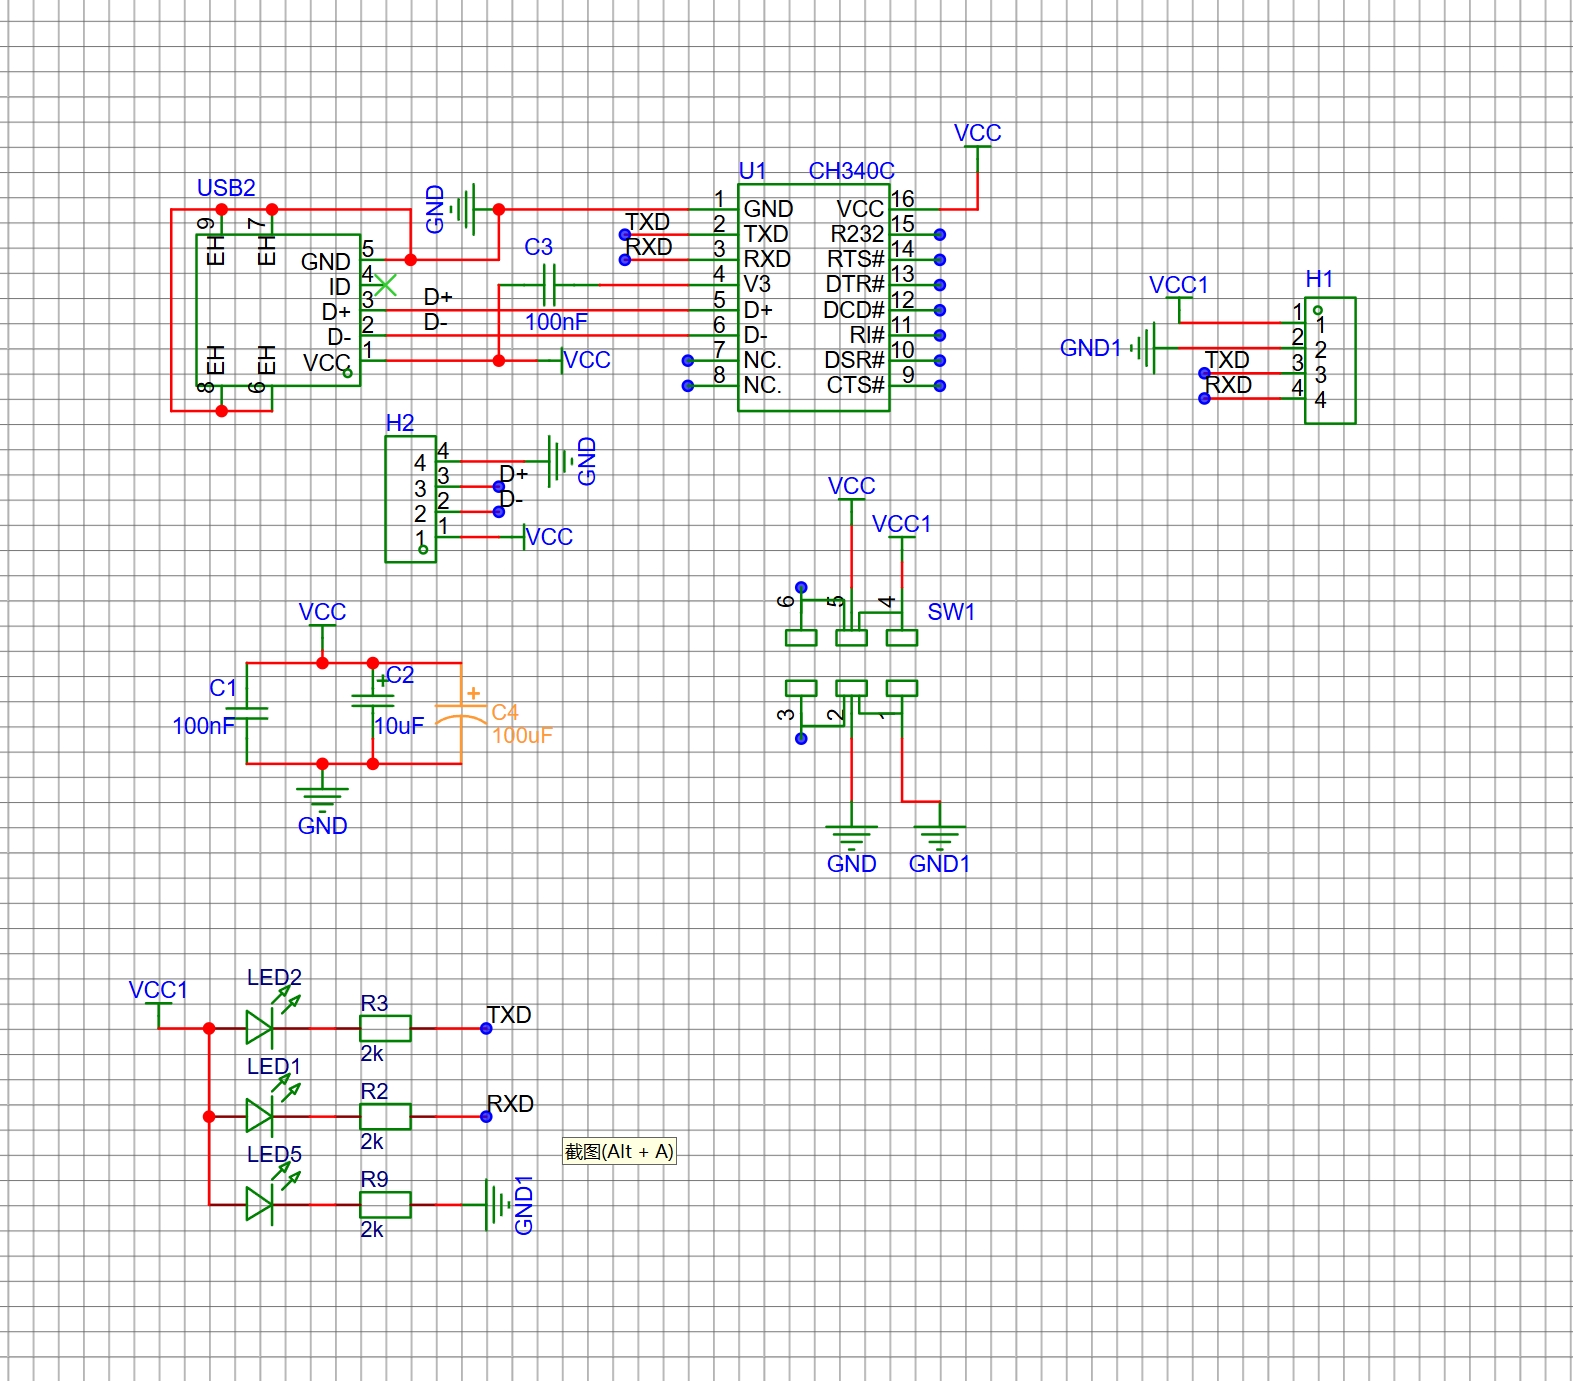
Task: Click the USB2 connector symbol
Action: click(x=278, y=310)
